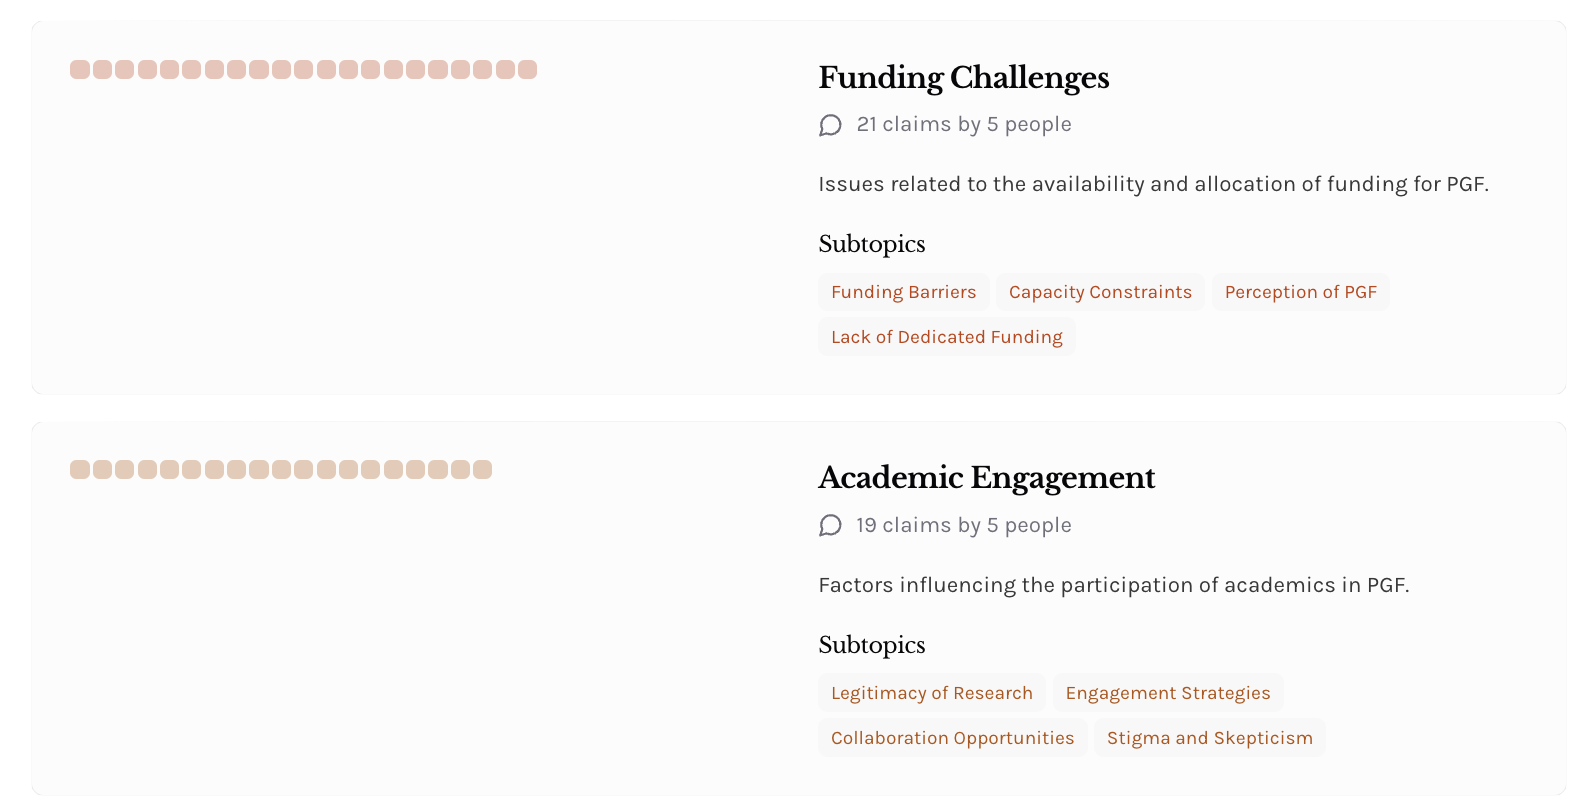This screenshot has height=812, width=1592.
Task: Click the first claim square in Academic Engagement
Action: tap(80, 469)
